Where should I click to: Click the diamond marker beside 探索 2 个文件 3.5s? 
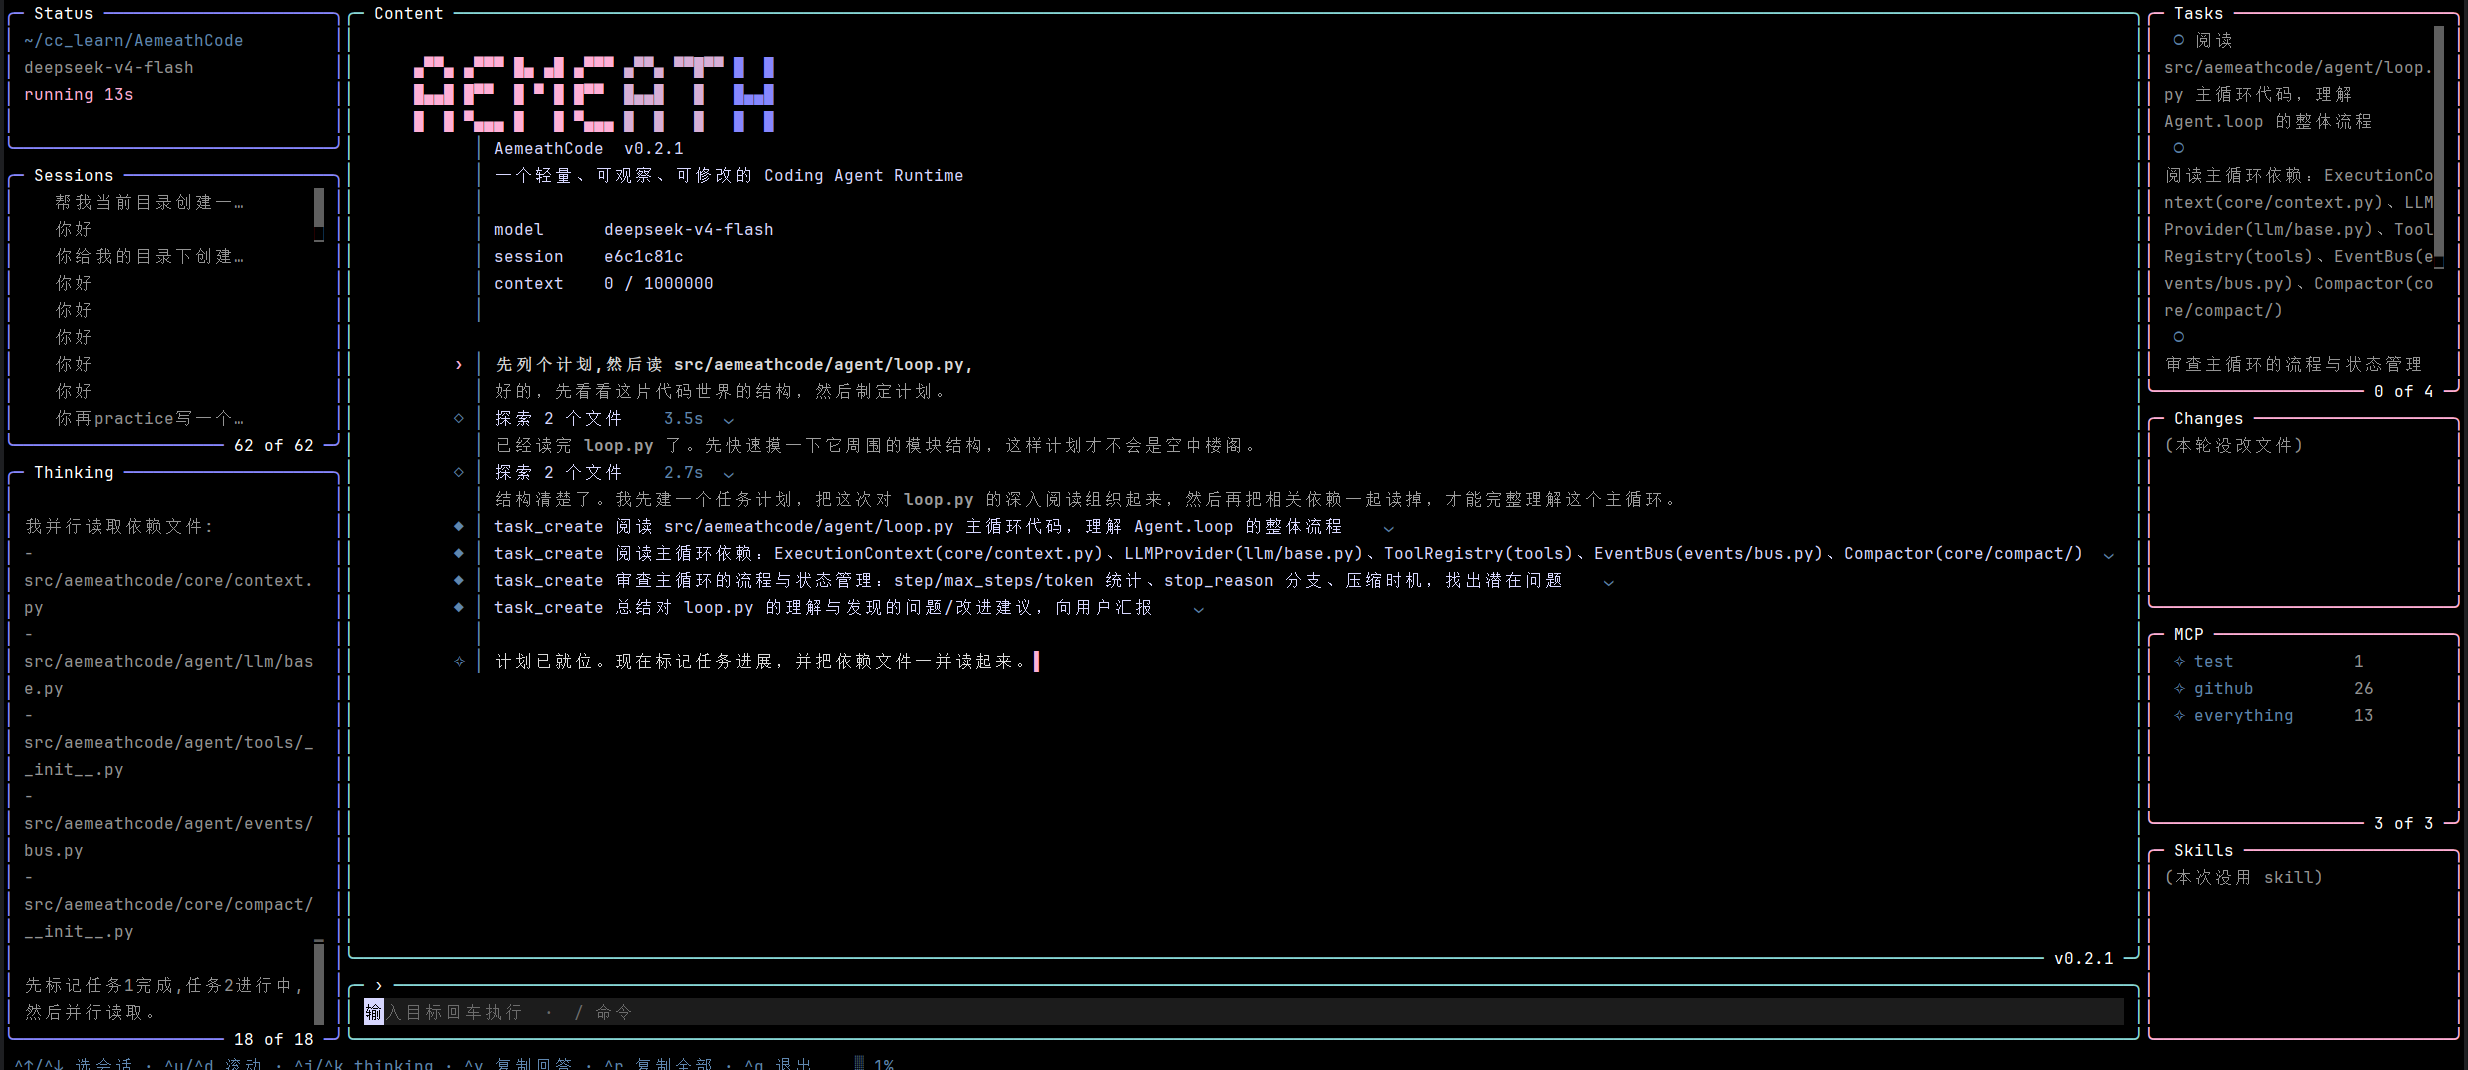(459, 419)
